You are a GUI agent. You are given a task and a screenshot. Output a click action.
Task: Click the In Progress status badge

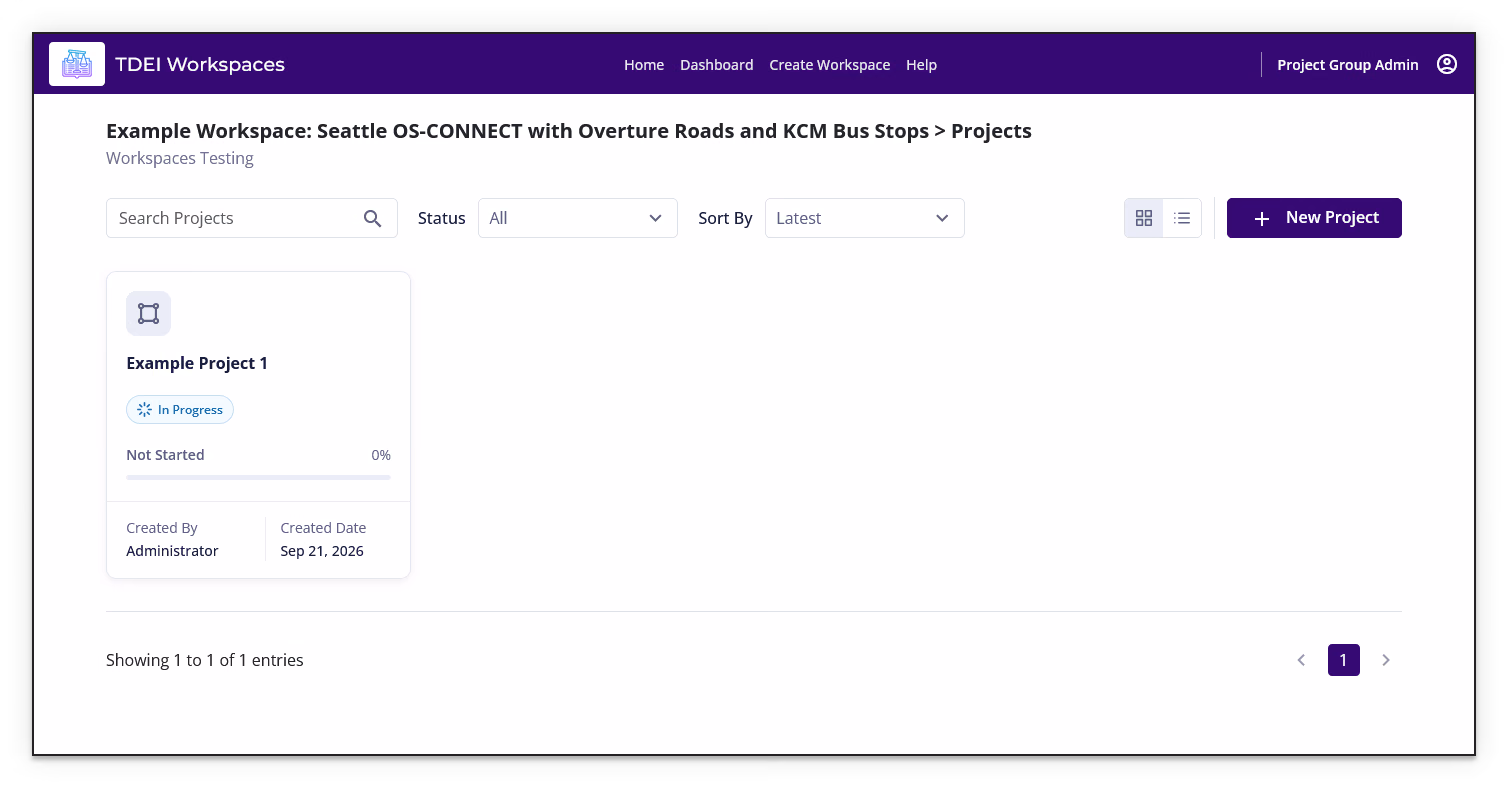180,410
